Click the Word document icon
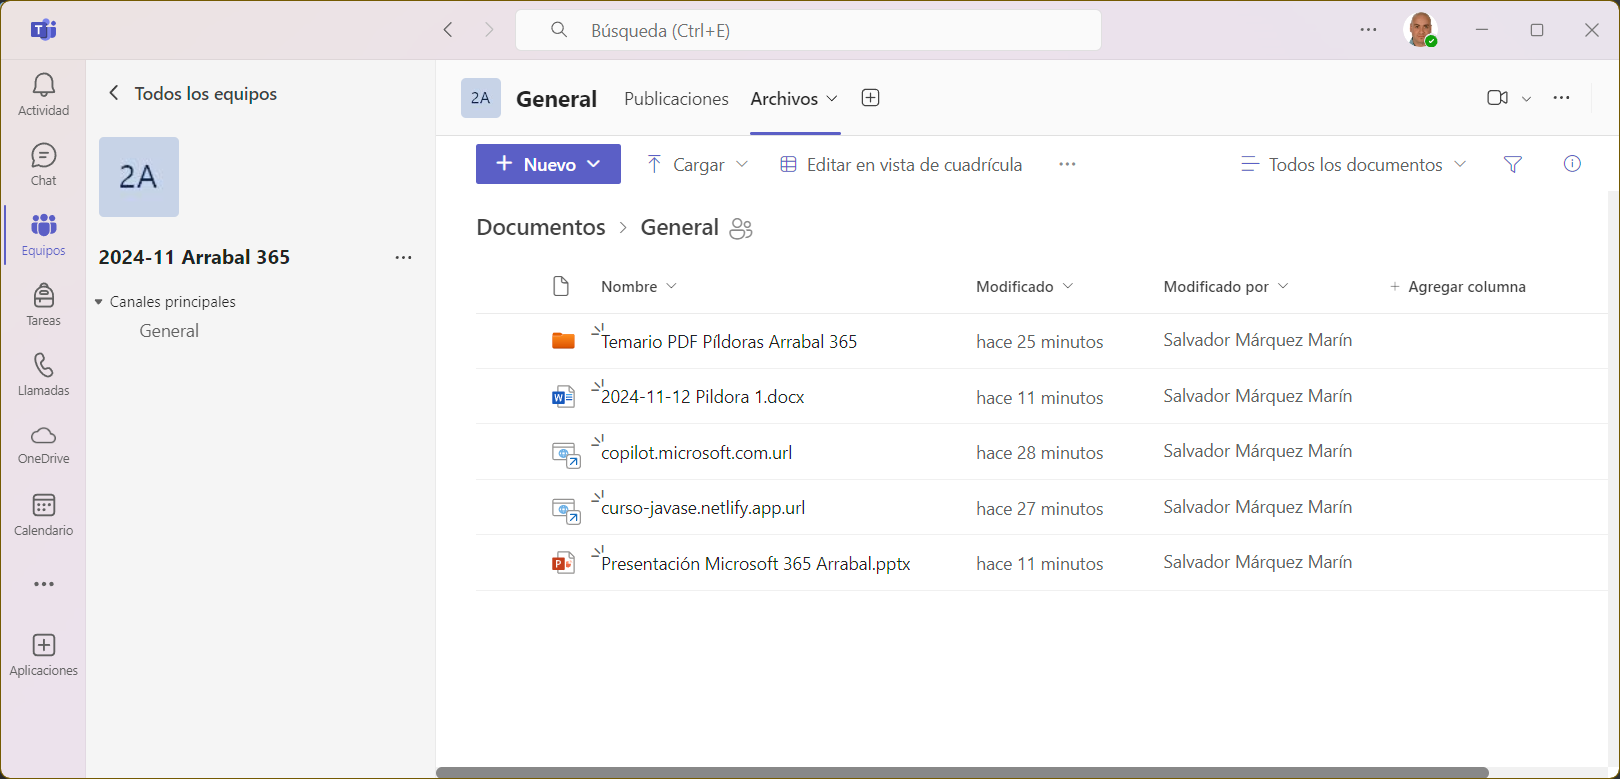1620x779 pixels. tap(563, 397)
